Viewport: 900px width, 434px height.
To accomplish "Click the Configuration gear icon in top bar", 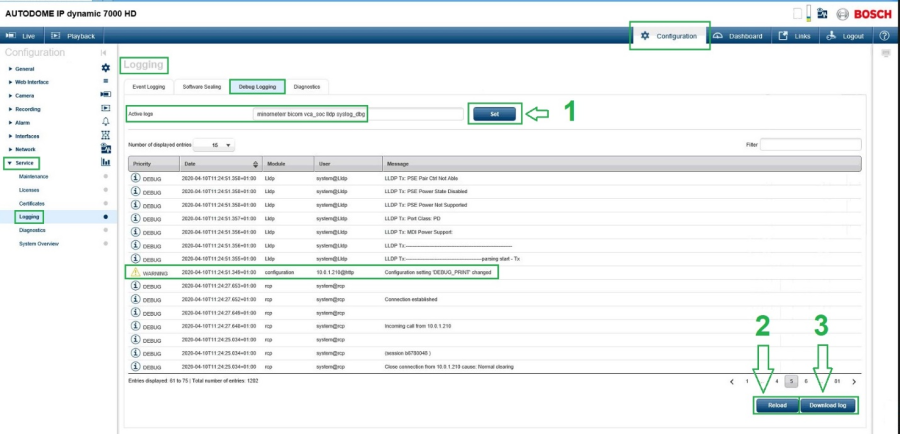I will pyautogui.click(x=645, y=36).
